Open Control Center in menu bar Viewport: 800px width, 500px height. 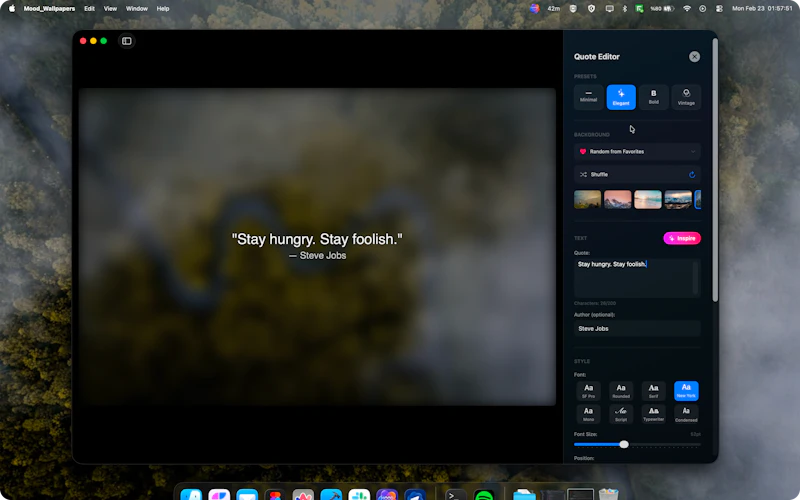point(719,9)
